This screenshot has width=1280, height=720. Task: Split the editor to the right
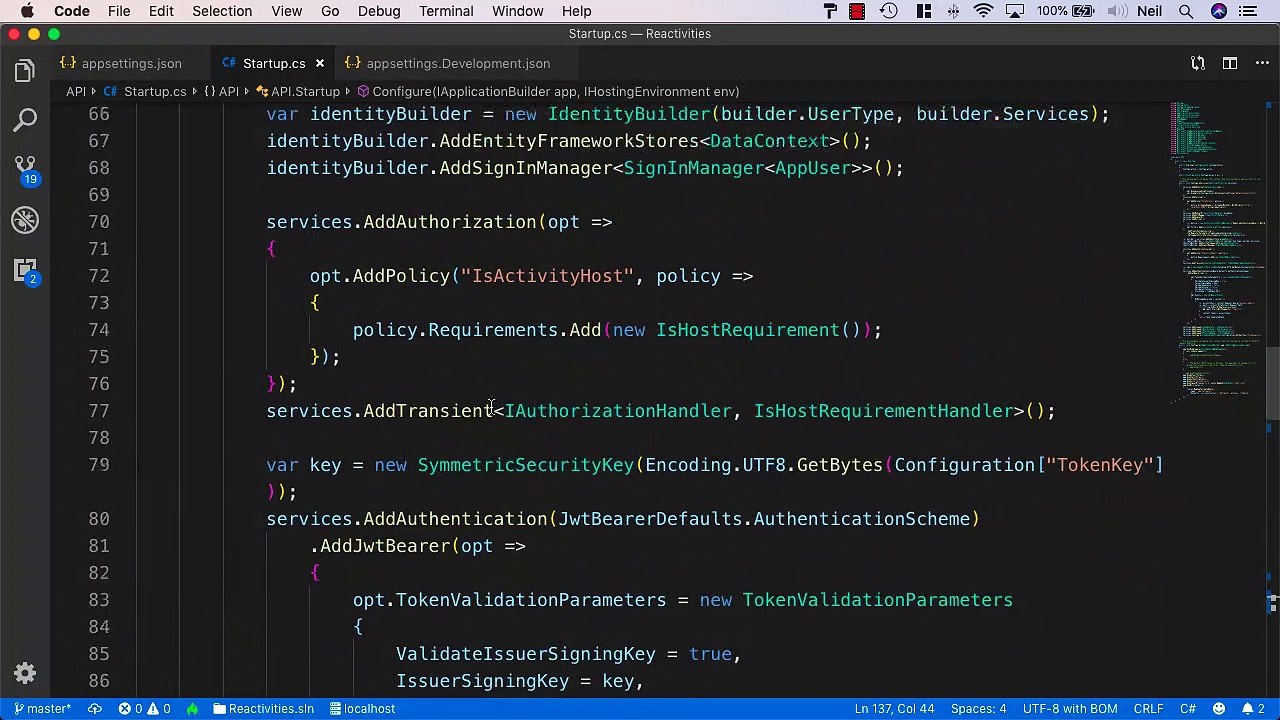(x=1231, y=63)
